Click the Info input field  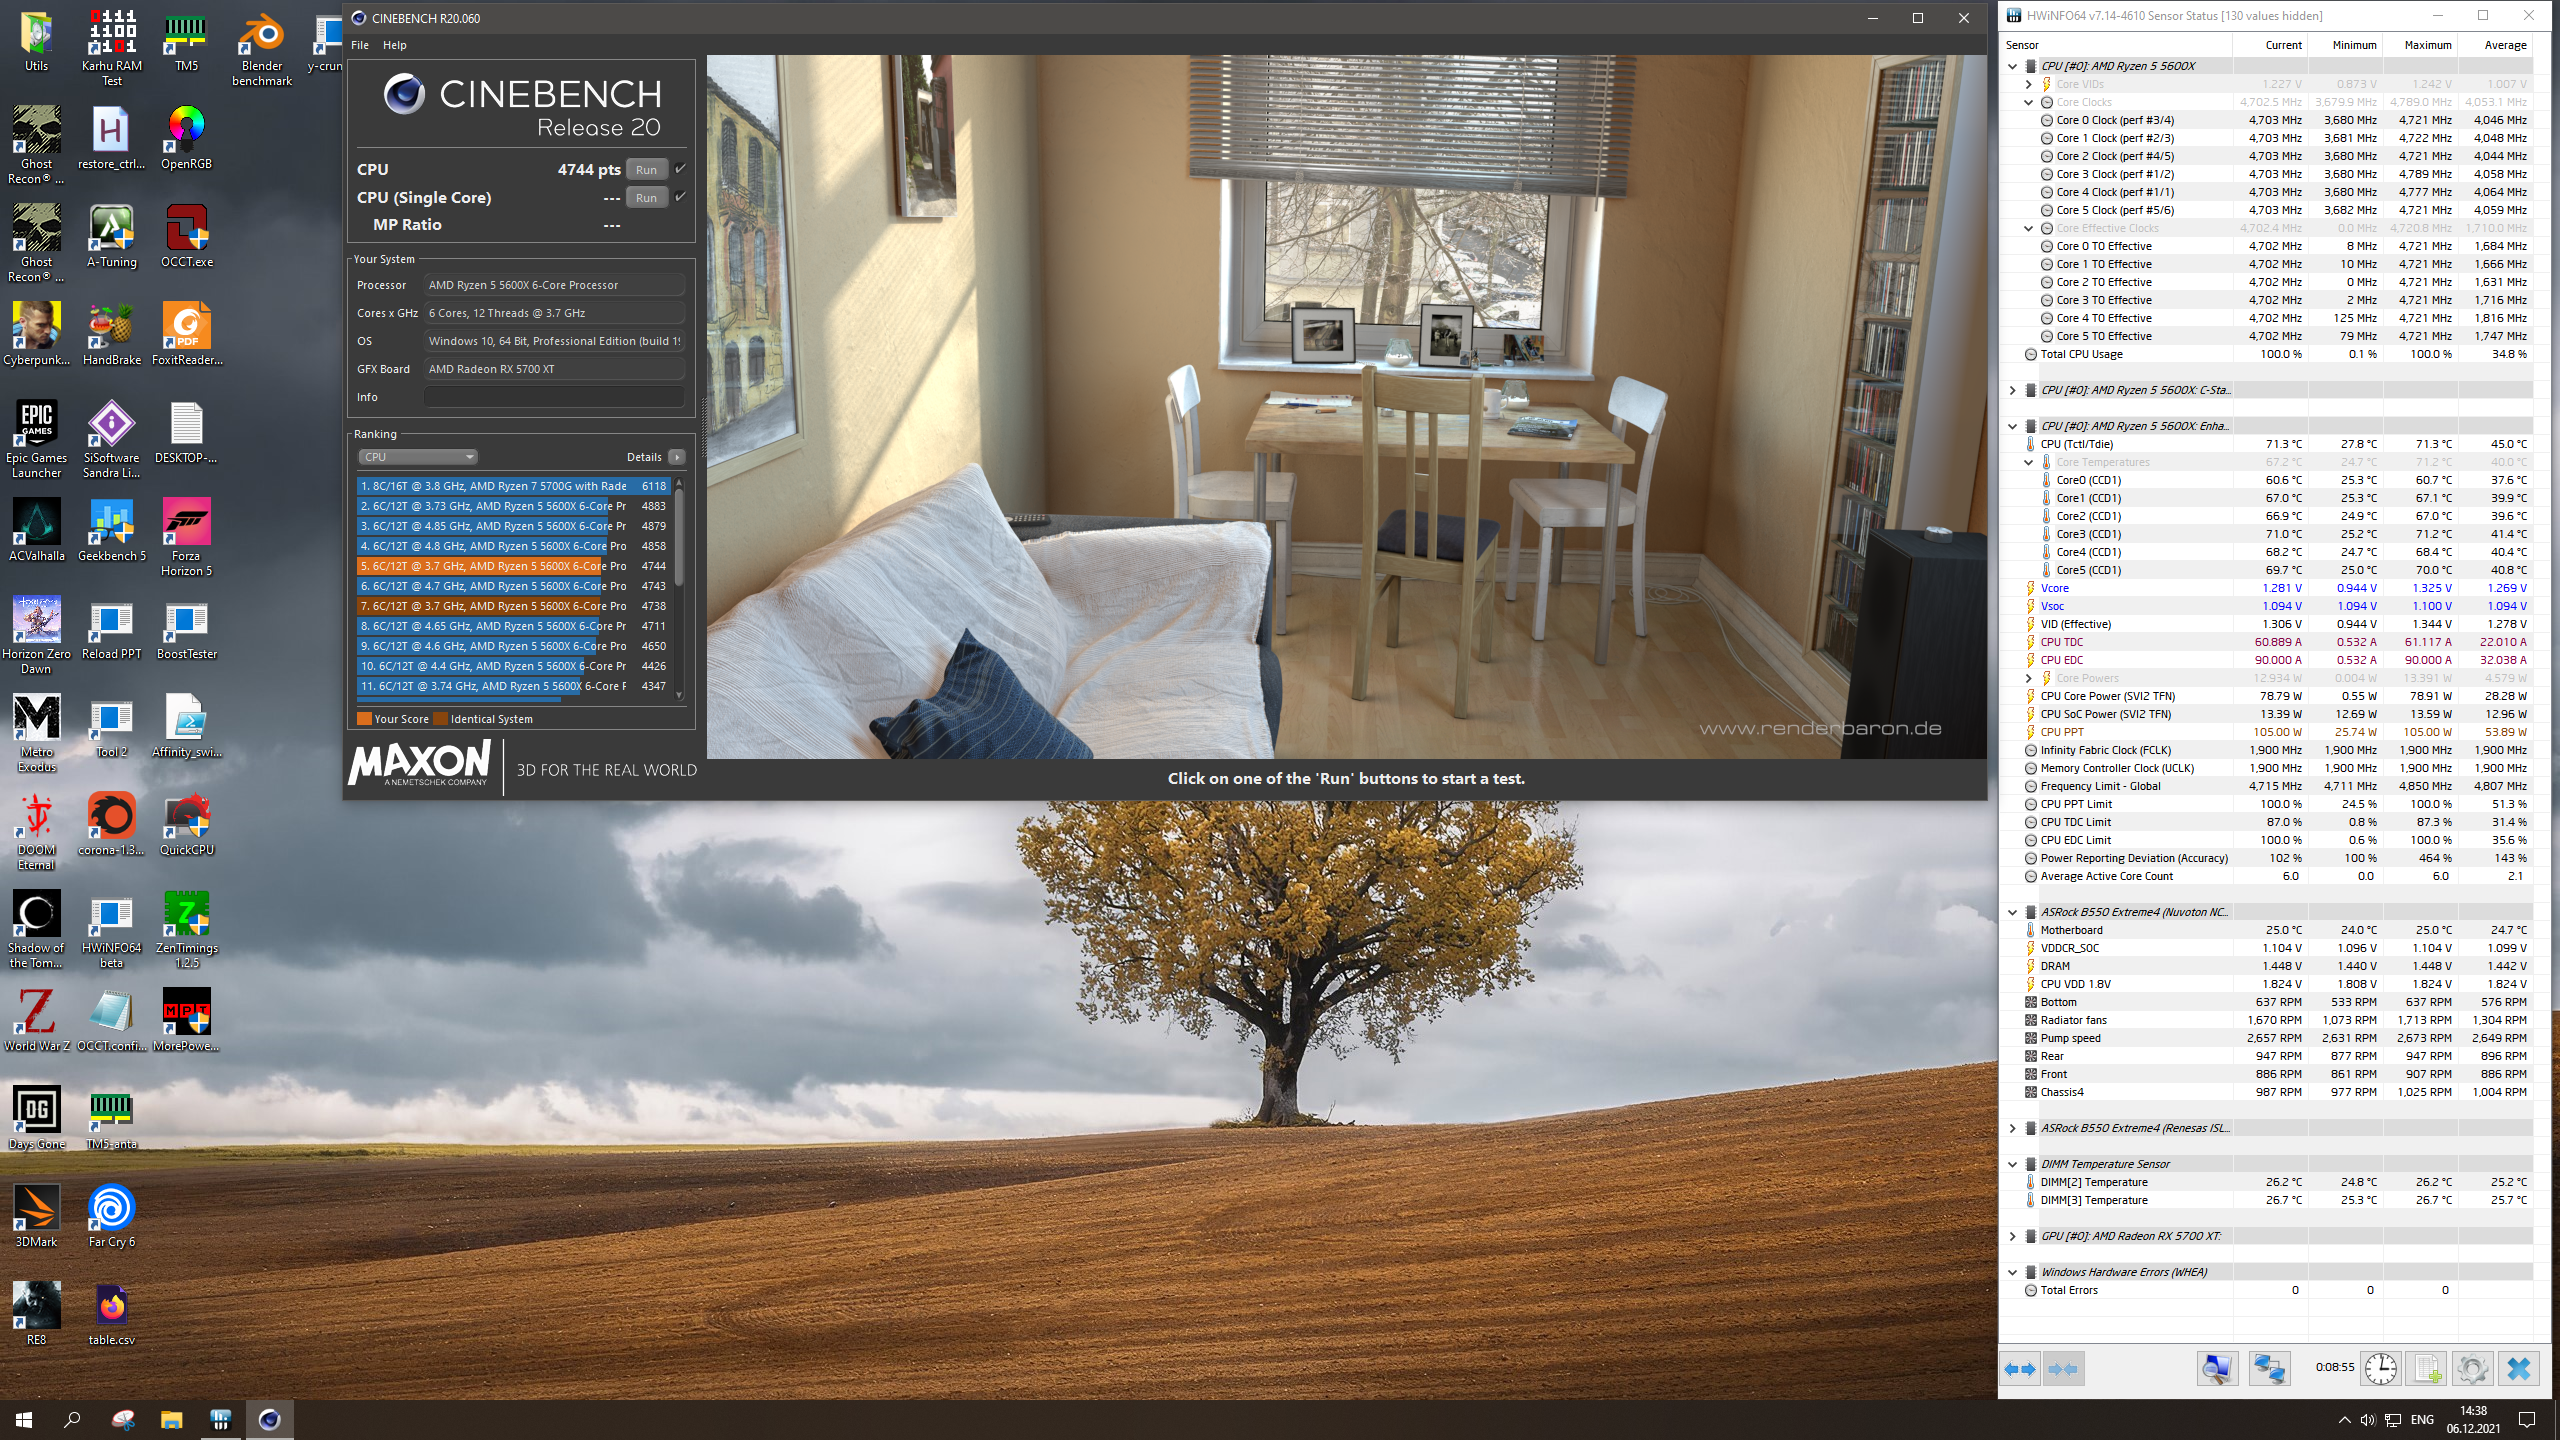554,397
